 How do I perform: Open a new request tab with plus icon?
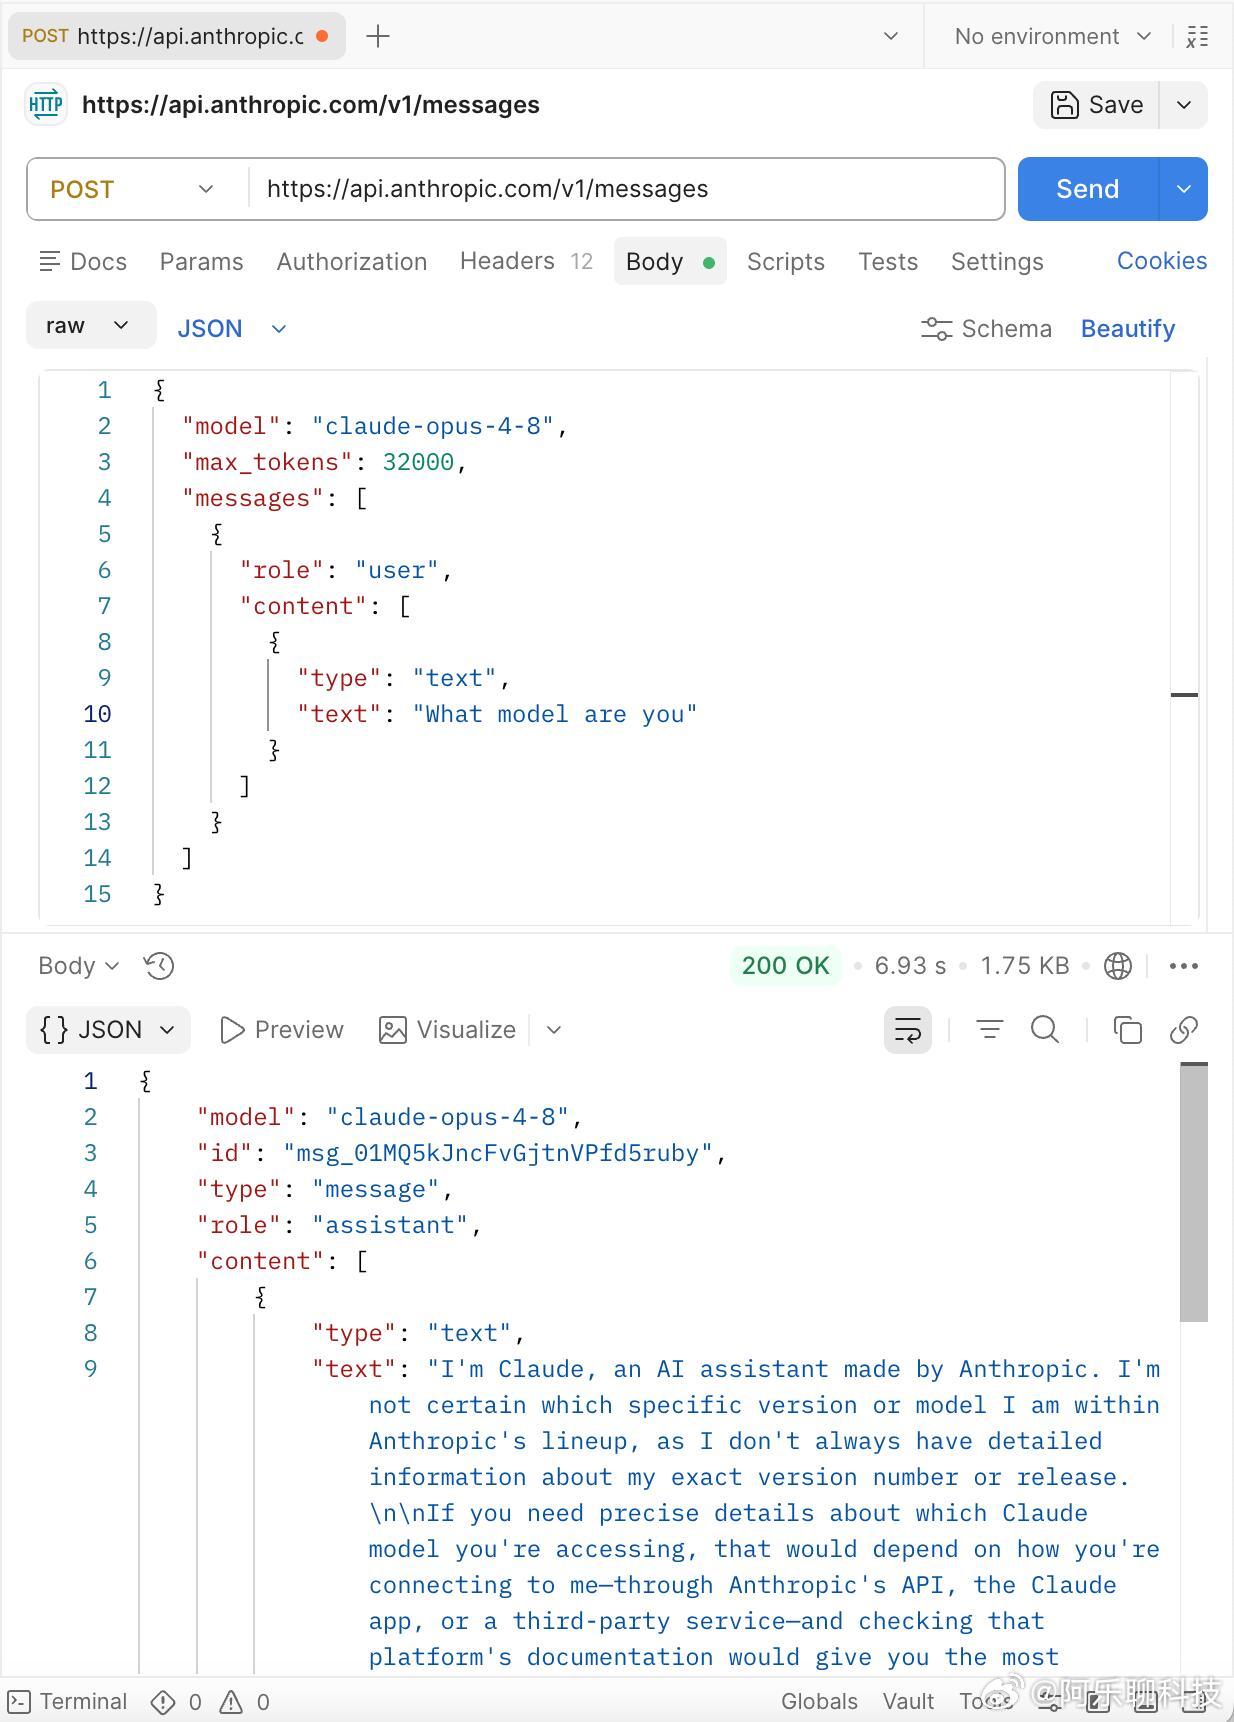pyautogui.click(x=378, y=37)
